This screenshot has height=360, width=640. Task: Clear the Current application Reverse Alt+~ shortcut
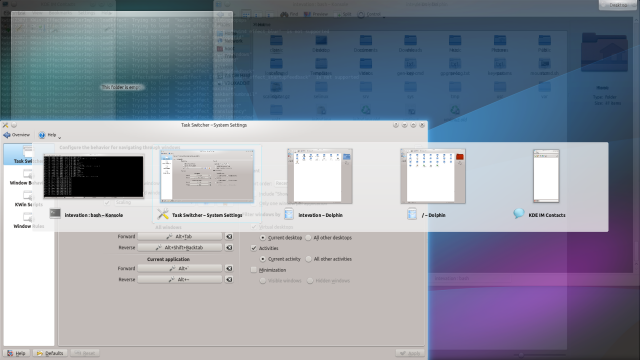pyautogui.click(x=229, y=280)
